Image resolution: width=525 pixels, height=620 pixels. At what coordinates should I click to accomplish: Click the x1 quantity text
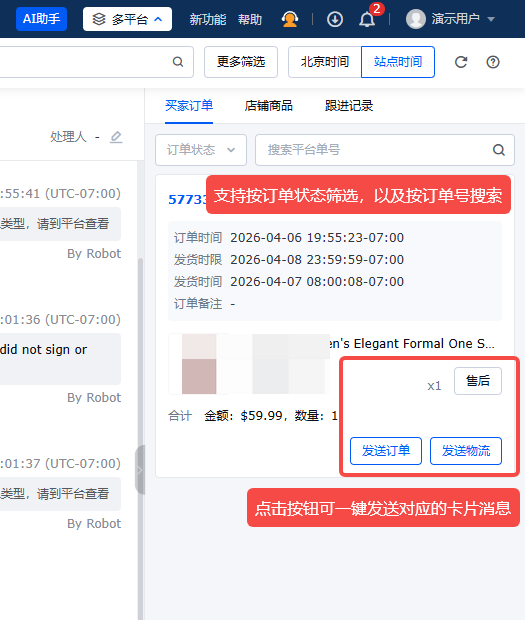point(434,386)
